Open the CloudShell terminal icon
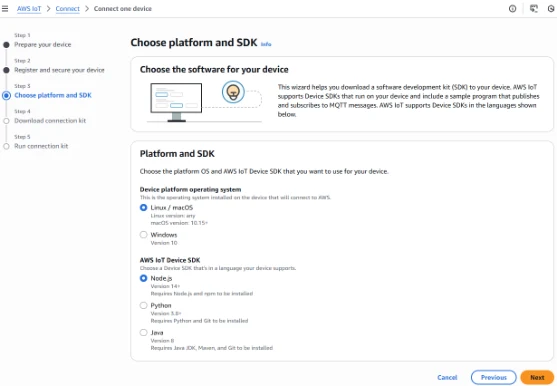The image size is (557, 386). (x=534, y=9)
